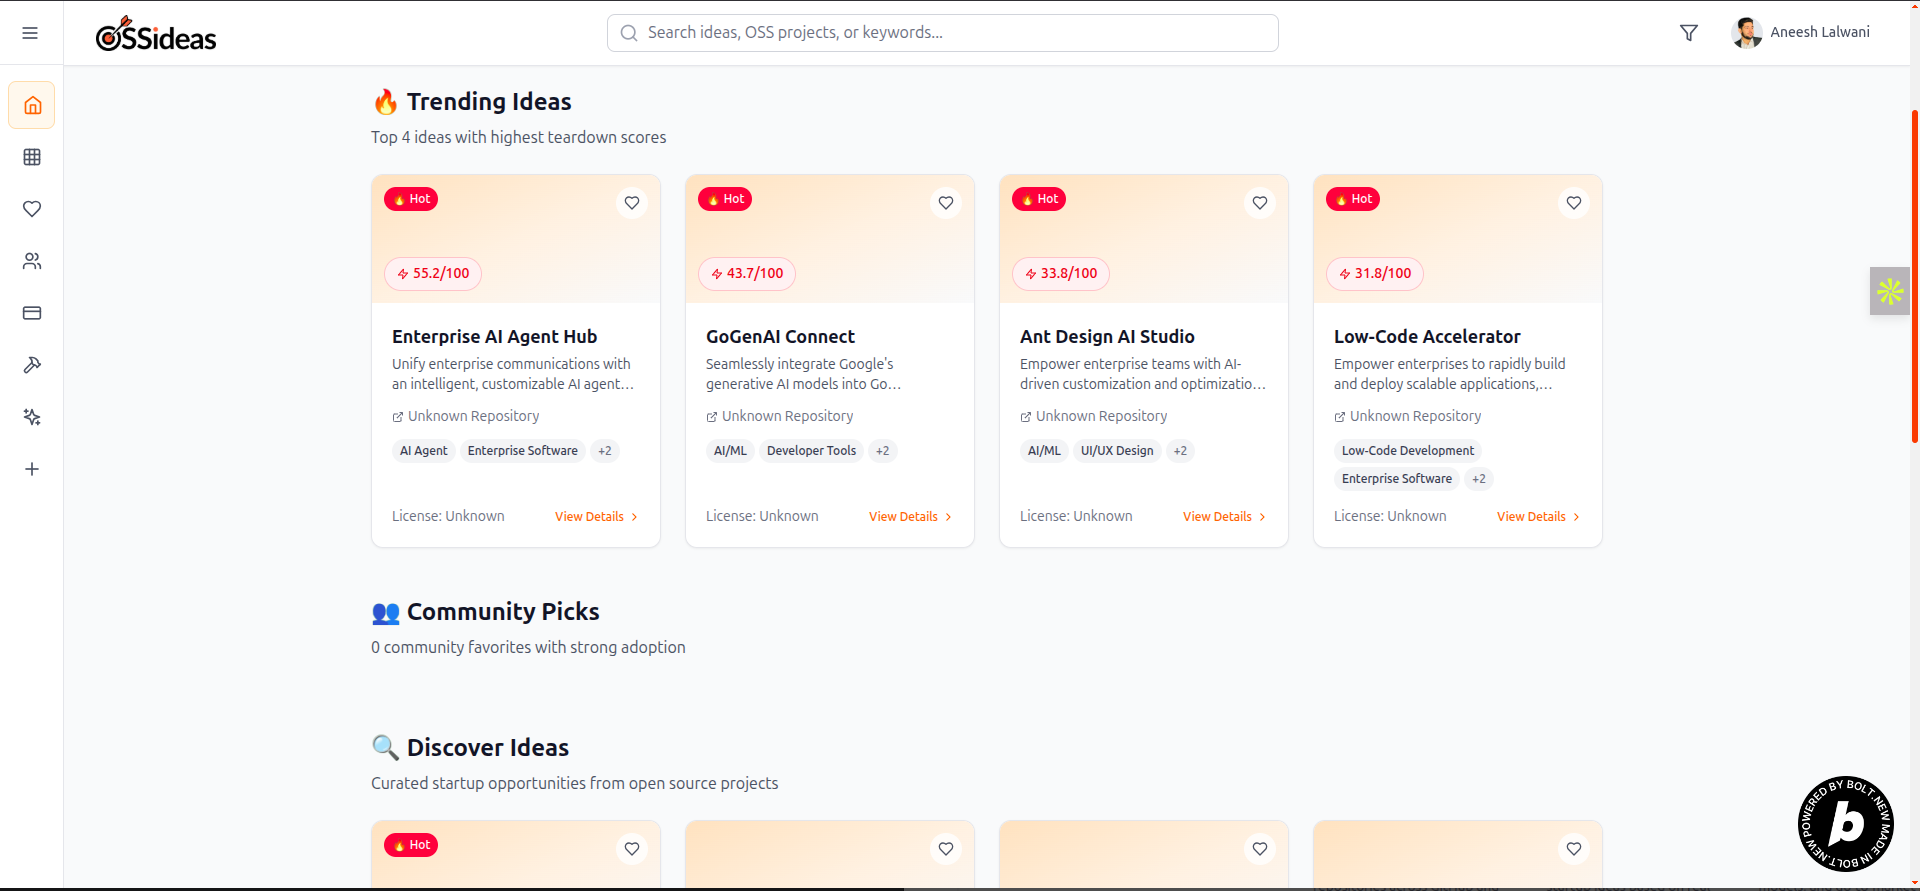Image resolution: width=1920 pixels, height=891 pixels.
Task: Click the 31.8/100 score badge
Action: 1375,274
